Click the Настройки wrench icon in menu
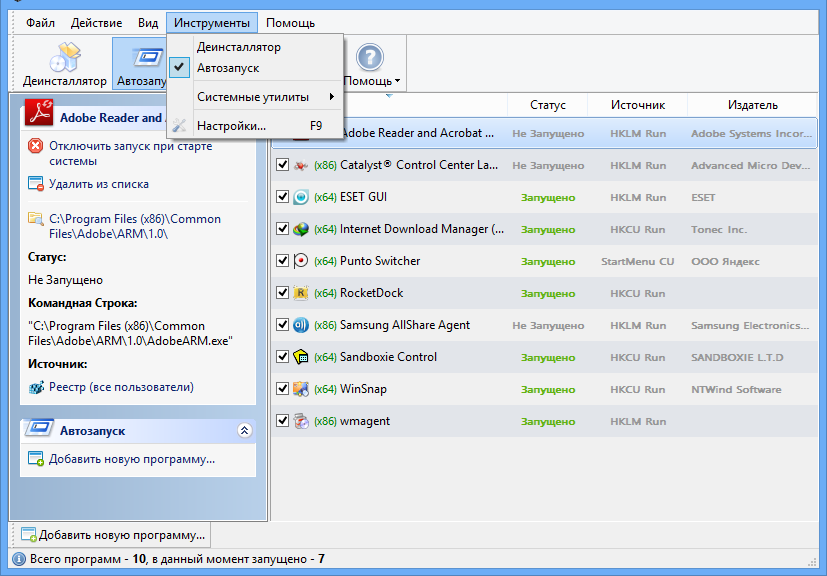Image resolution: width=827 pixels, height=576 pixels. pyautogui.click(x=179, y=126)
